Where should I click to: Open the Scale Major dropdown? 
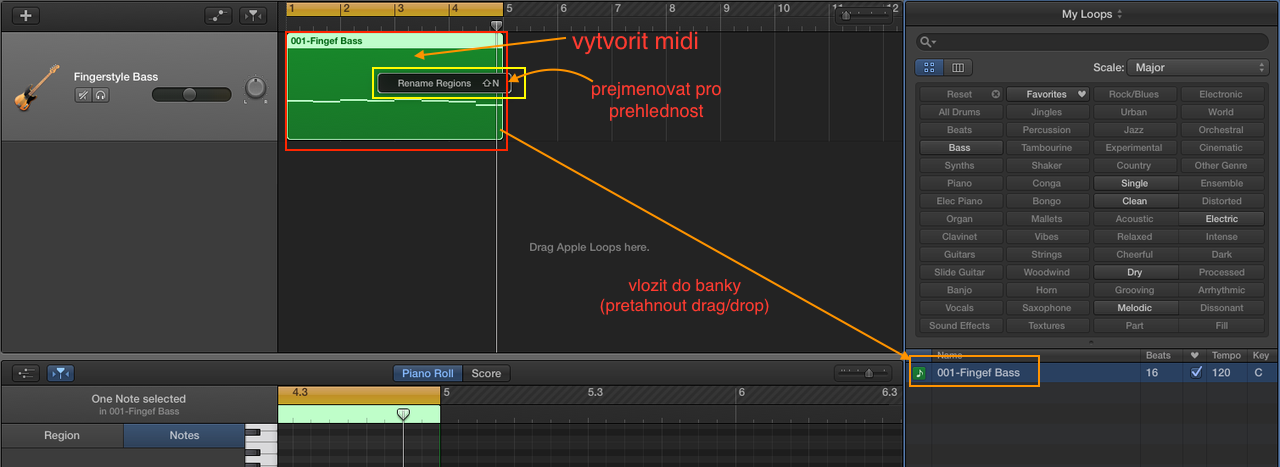[1197, 67]
